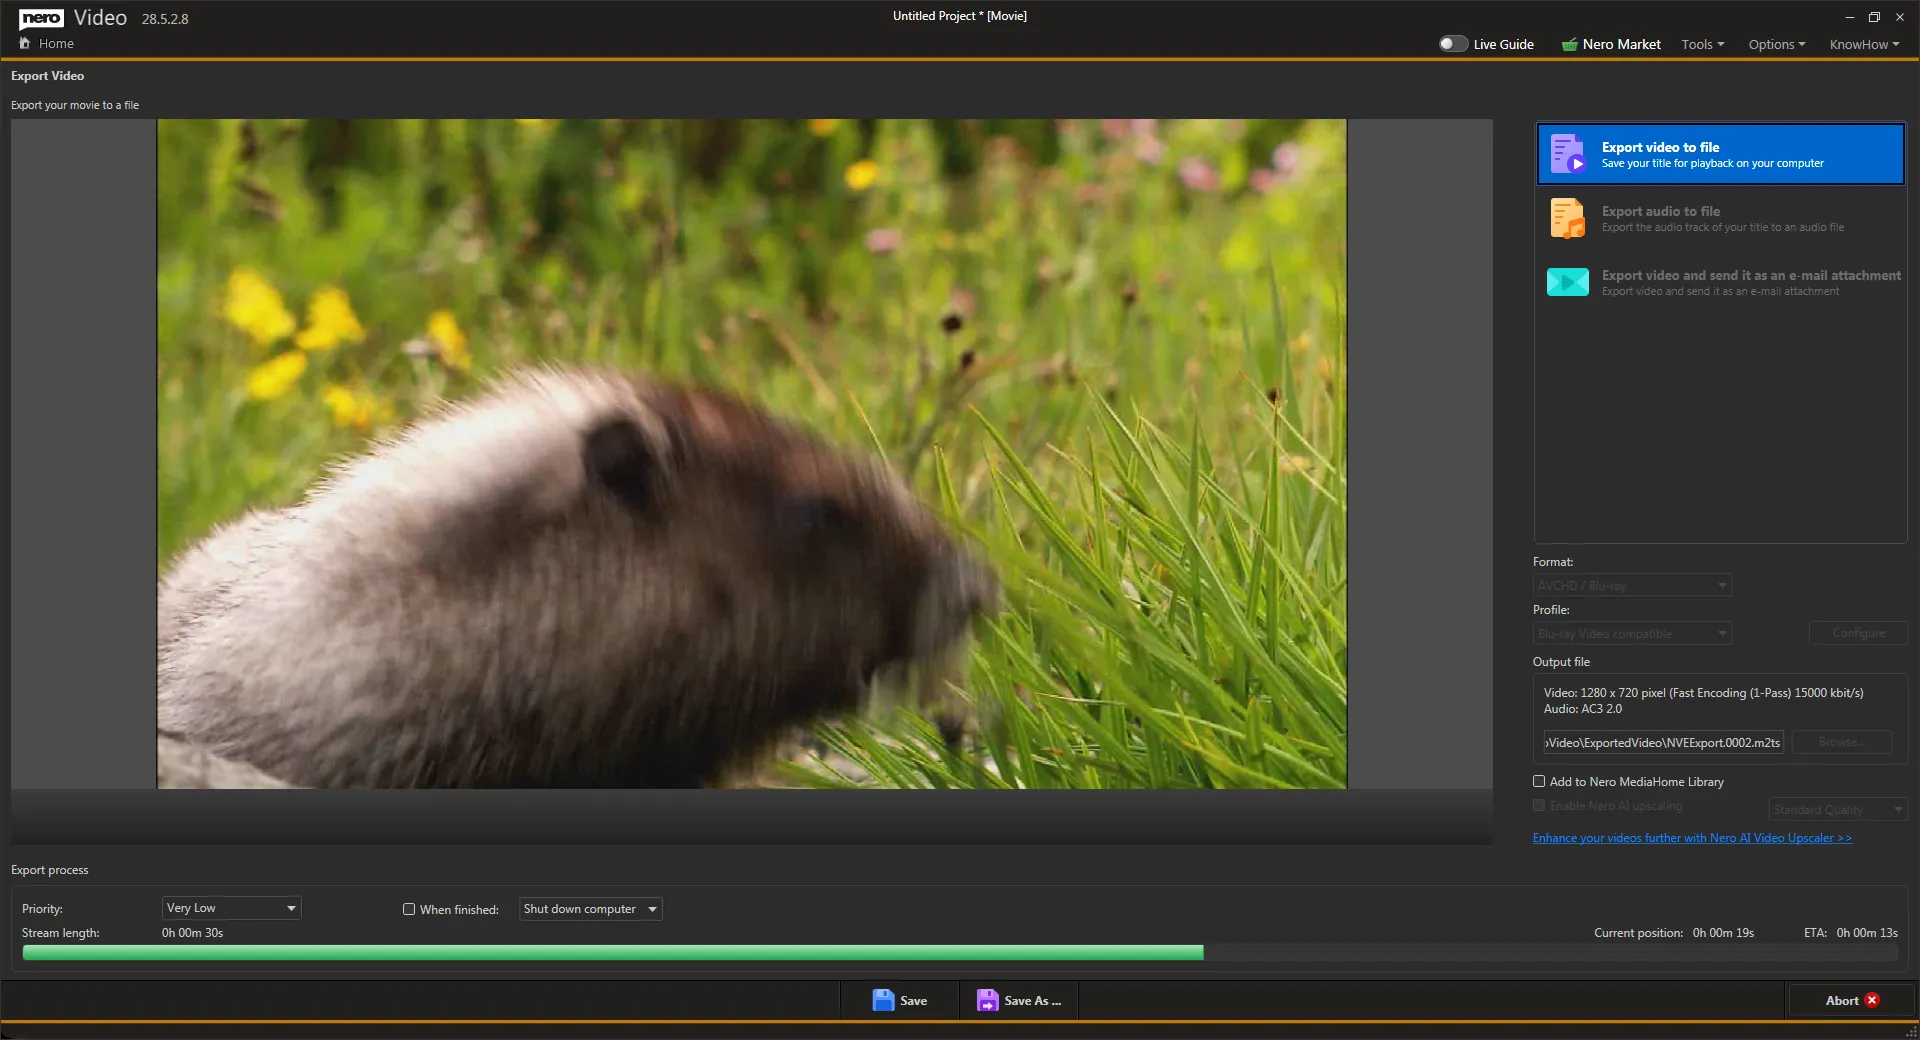This screenshot has width=1920, height=1040.
Task: Open the Nero AI Video Upscaler link
Action: 1691,837
